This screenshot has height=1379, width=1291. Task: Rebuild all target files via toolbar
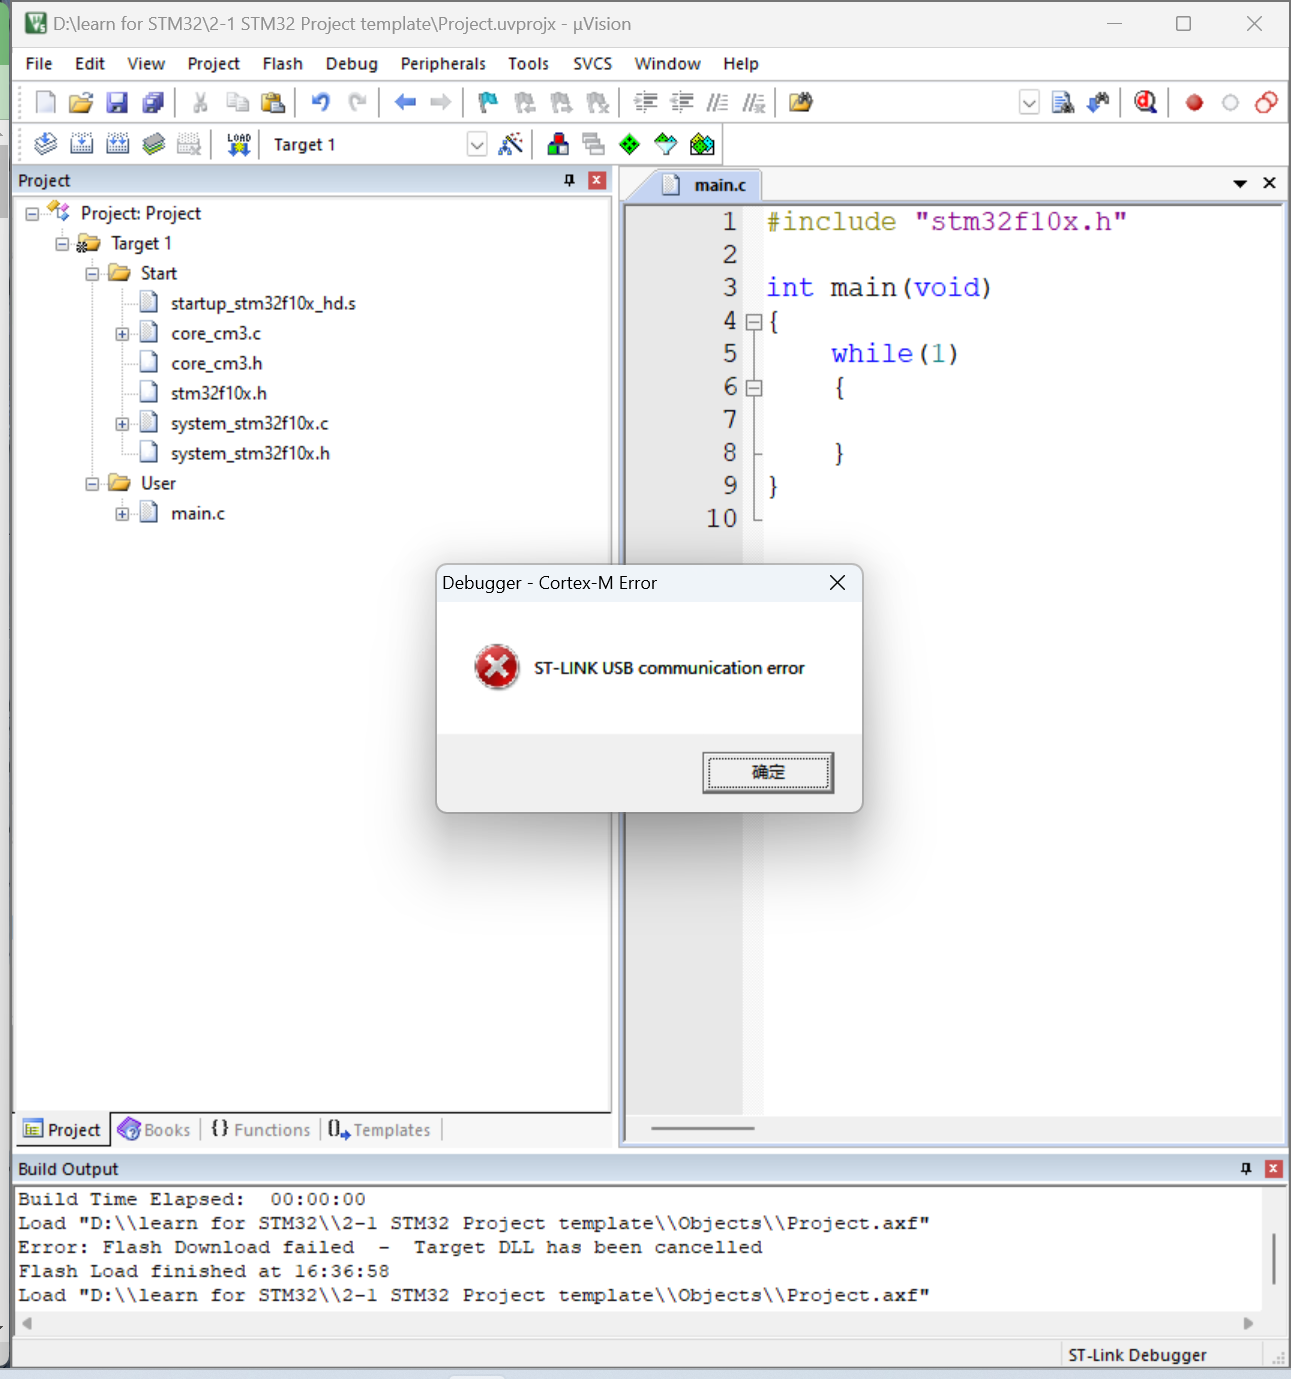pyautogui.click(x=118, y=144)
